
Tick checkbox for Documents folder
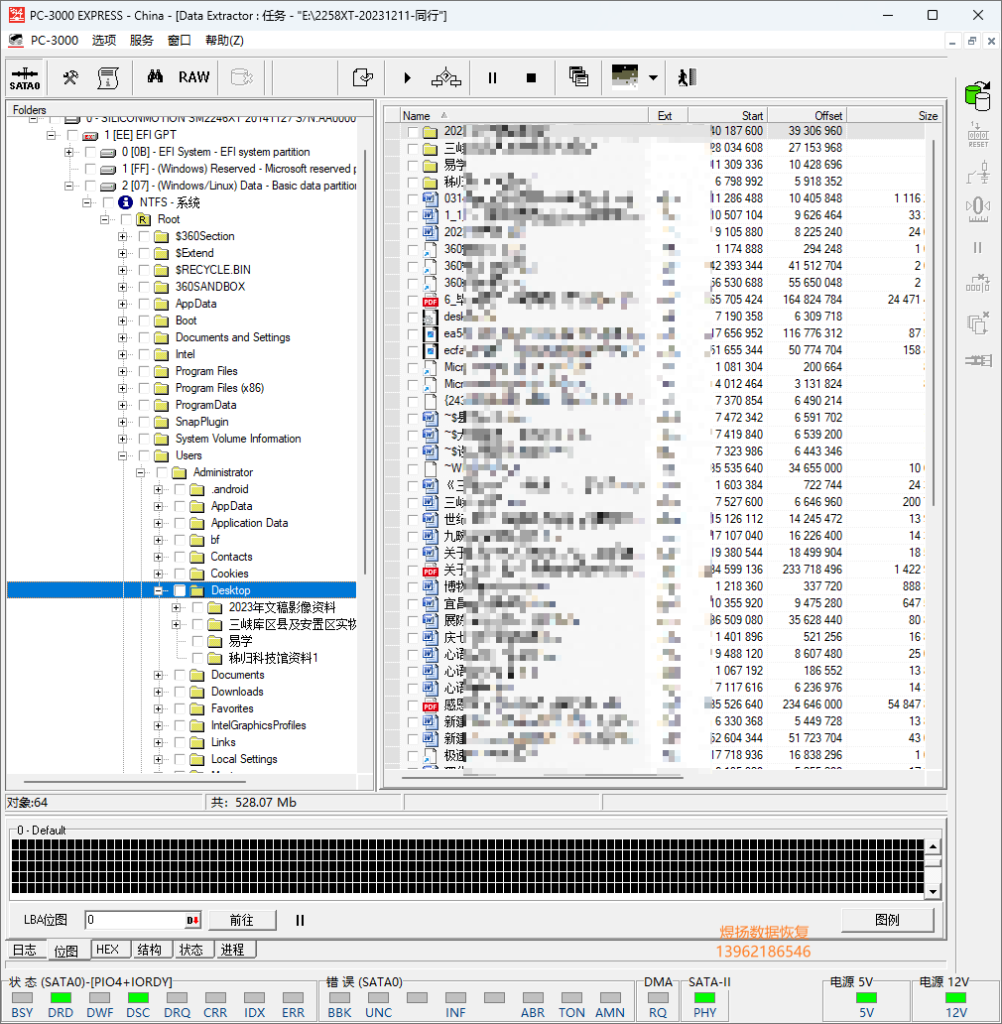pyautogui.click(x=179, y=675)
